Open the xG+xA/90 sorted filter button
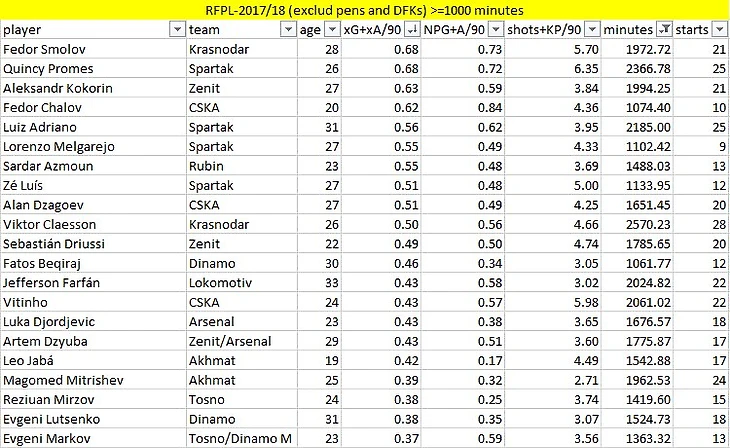 point(412,30)
